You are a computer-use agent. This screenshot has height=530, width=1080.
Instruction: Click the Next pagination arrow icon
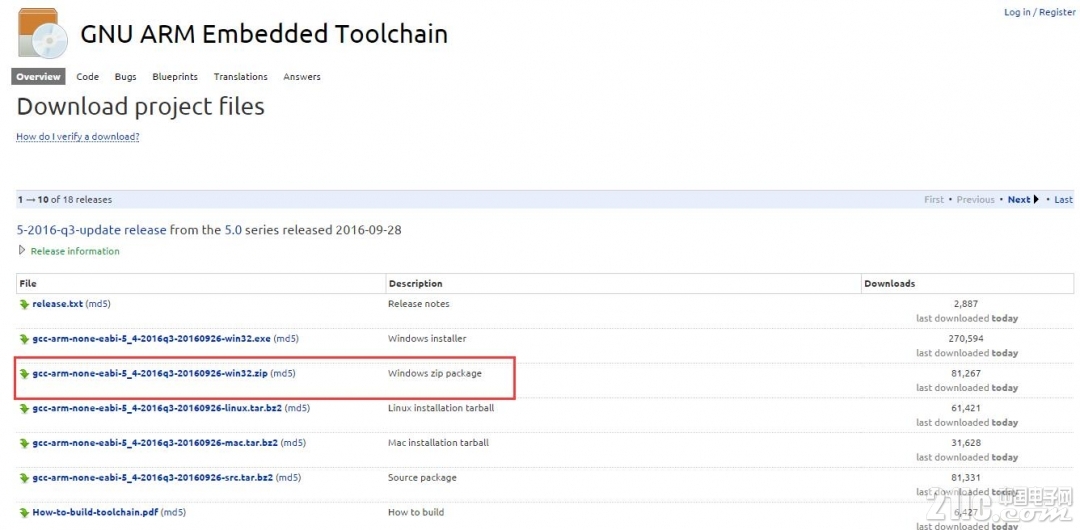1036,200
